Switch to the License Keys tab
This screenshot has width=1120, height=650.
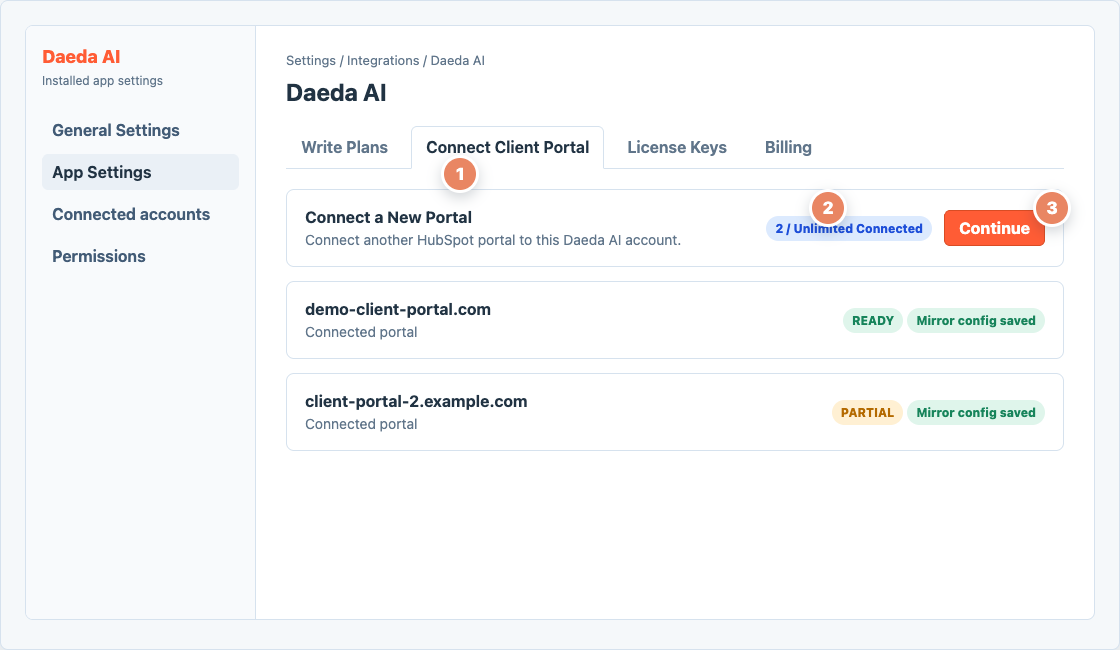(x=676, y=147)
